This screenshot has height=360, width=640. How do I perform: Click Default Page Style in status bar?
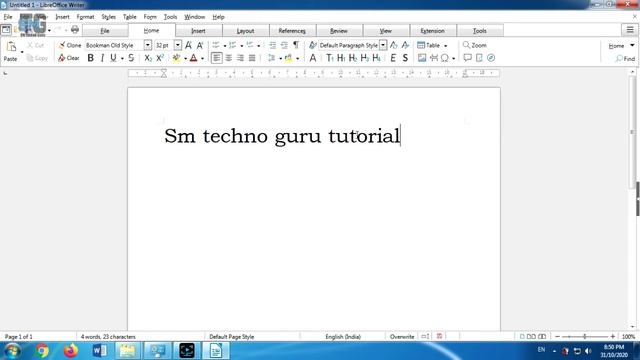[x=231, y=337]
